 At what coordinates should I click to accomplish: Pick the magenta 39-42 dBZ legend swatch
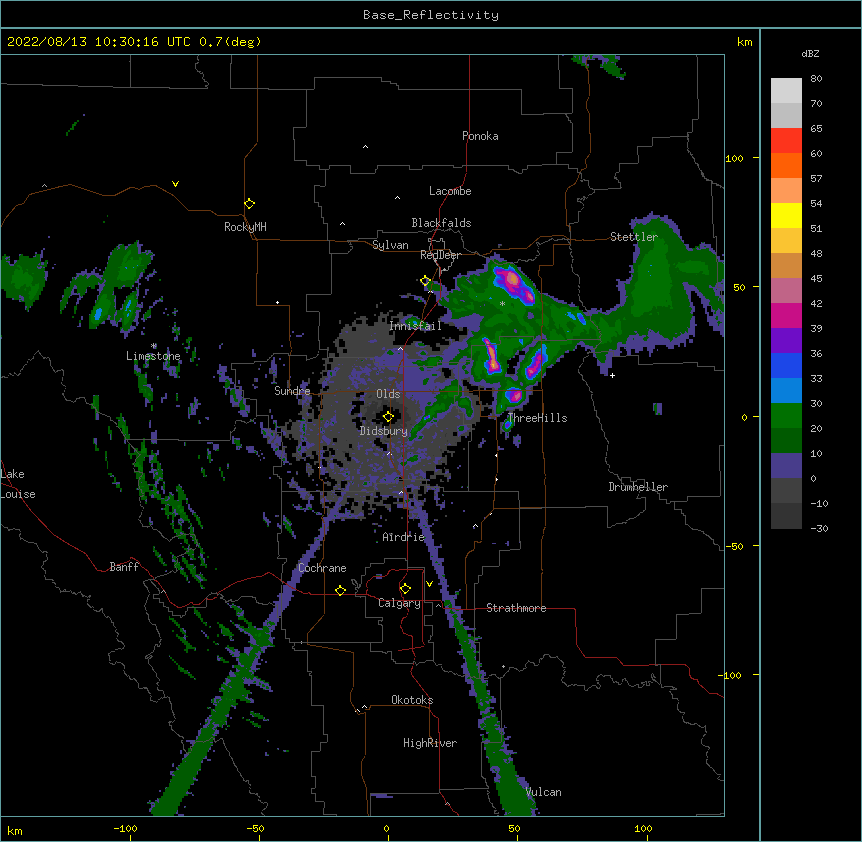click(x=786, y=315)
